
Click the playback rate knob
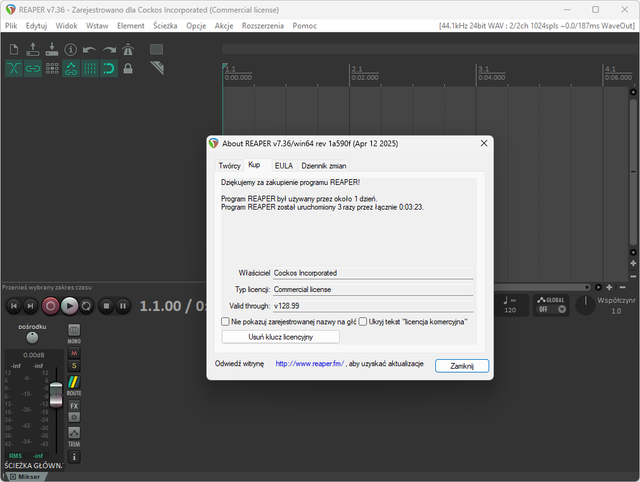pos(585,305)
